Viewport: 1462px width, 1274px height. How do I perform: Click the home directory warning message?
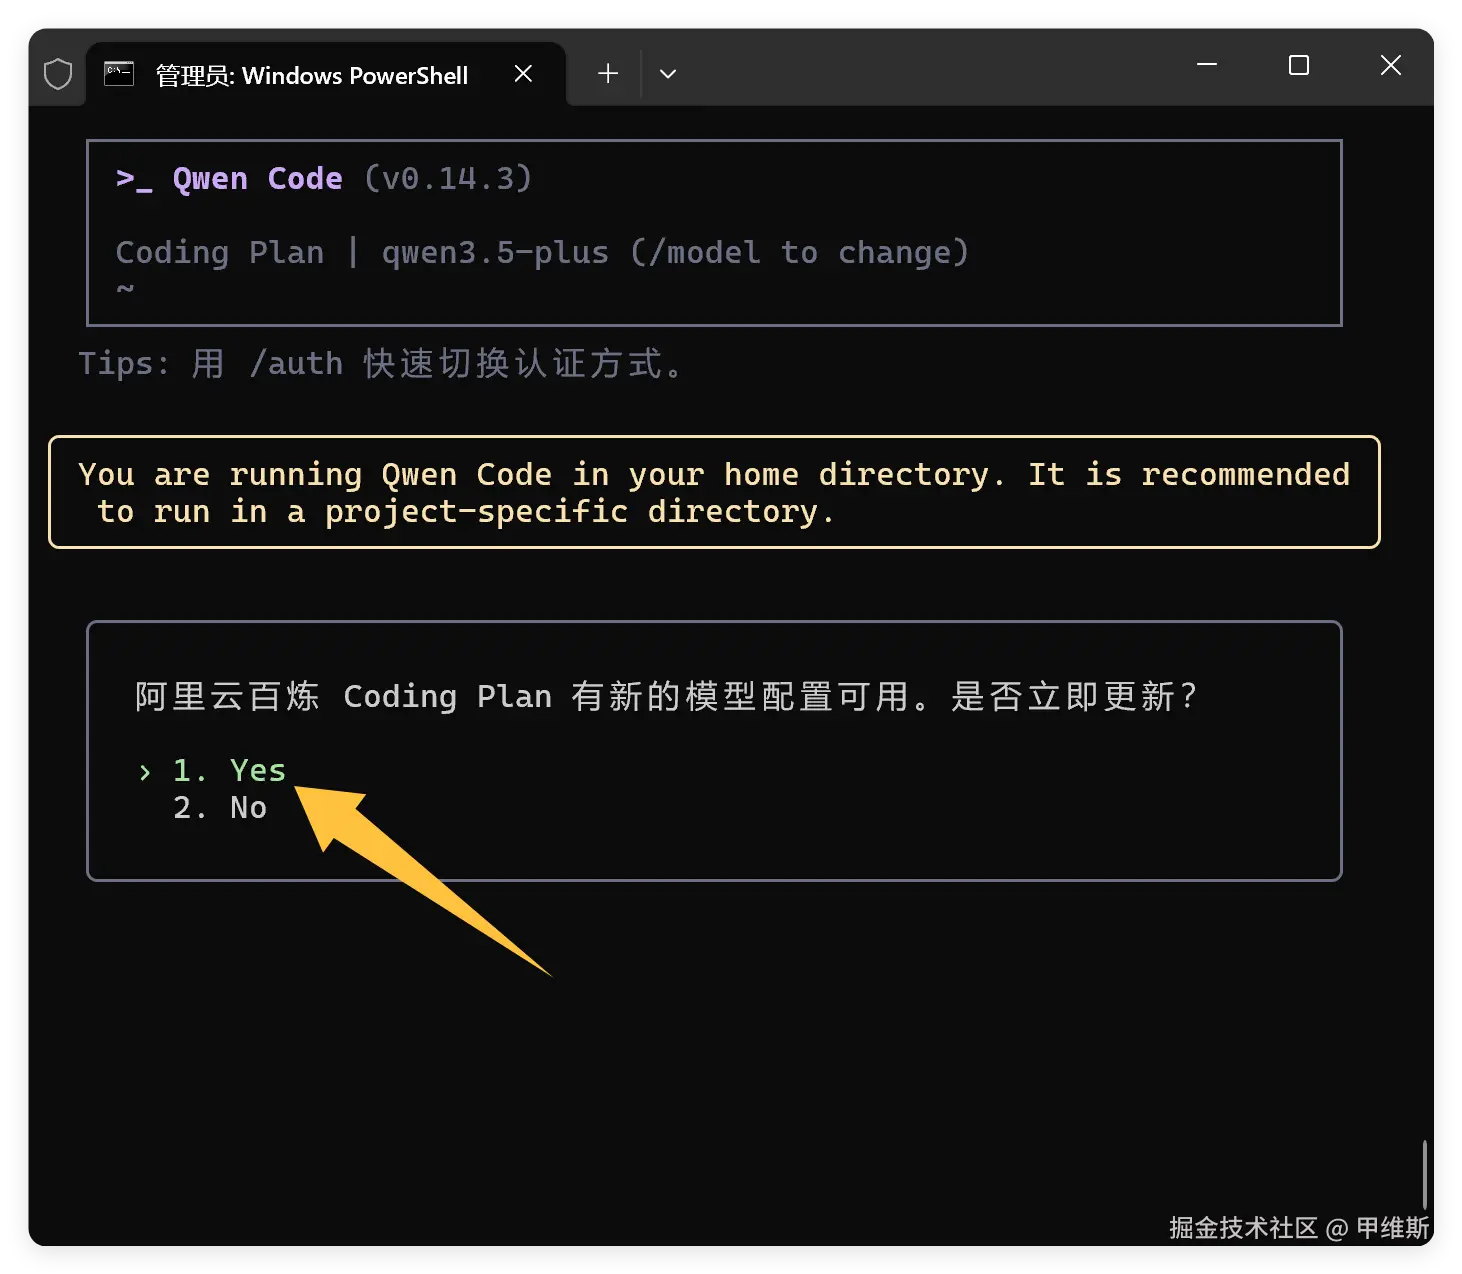(x=714, y=492)
